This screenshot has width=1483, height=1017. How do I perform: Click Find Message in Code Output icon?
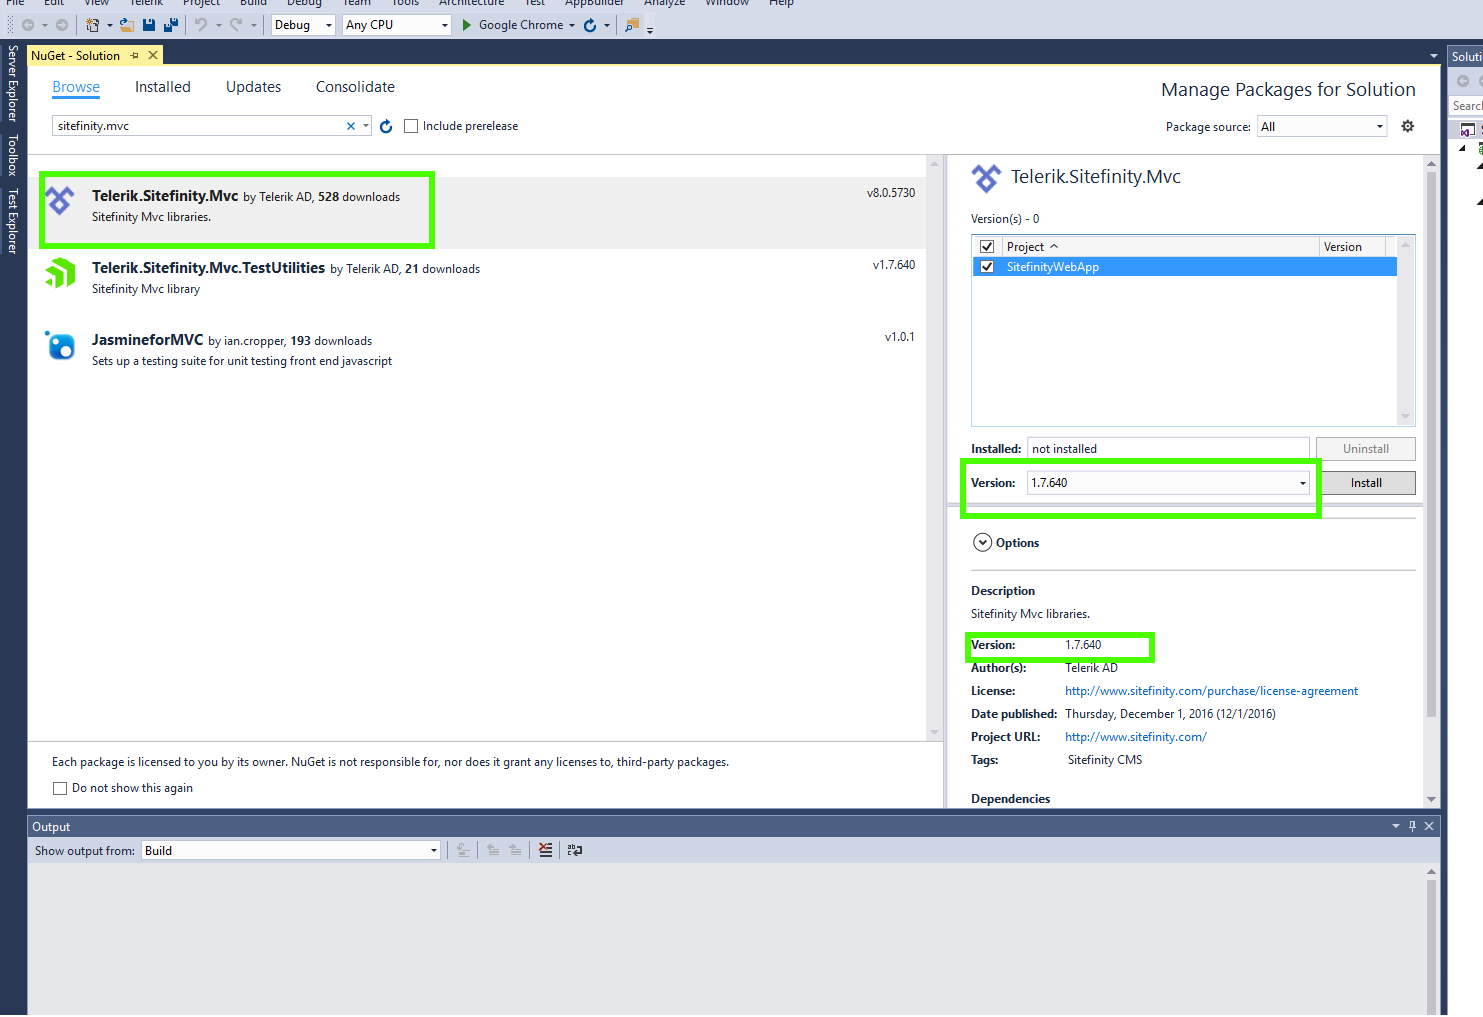463,850
